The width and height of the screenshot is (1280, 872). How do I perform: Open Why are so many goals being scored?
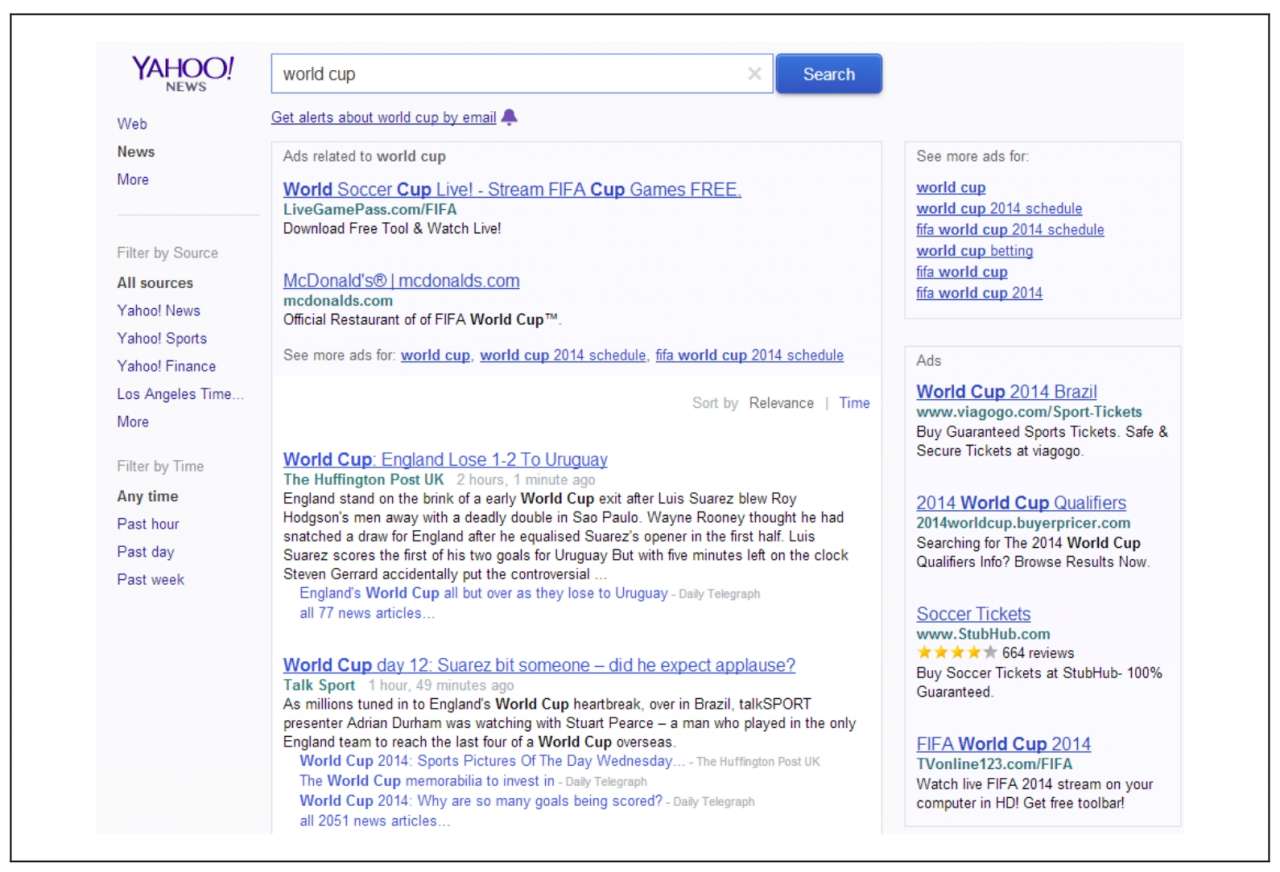click(481, 801)
